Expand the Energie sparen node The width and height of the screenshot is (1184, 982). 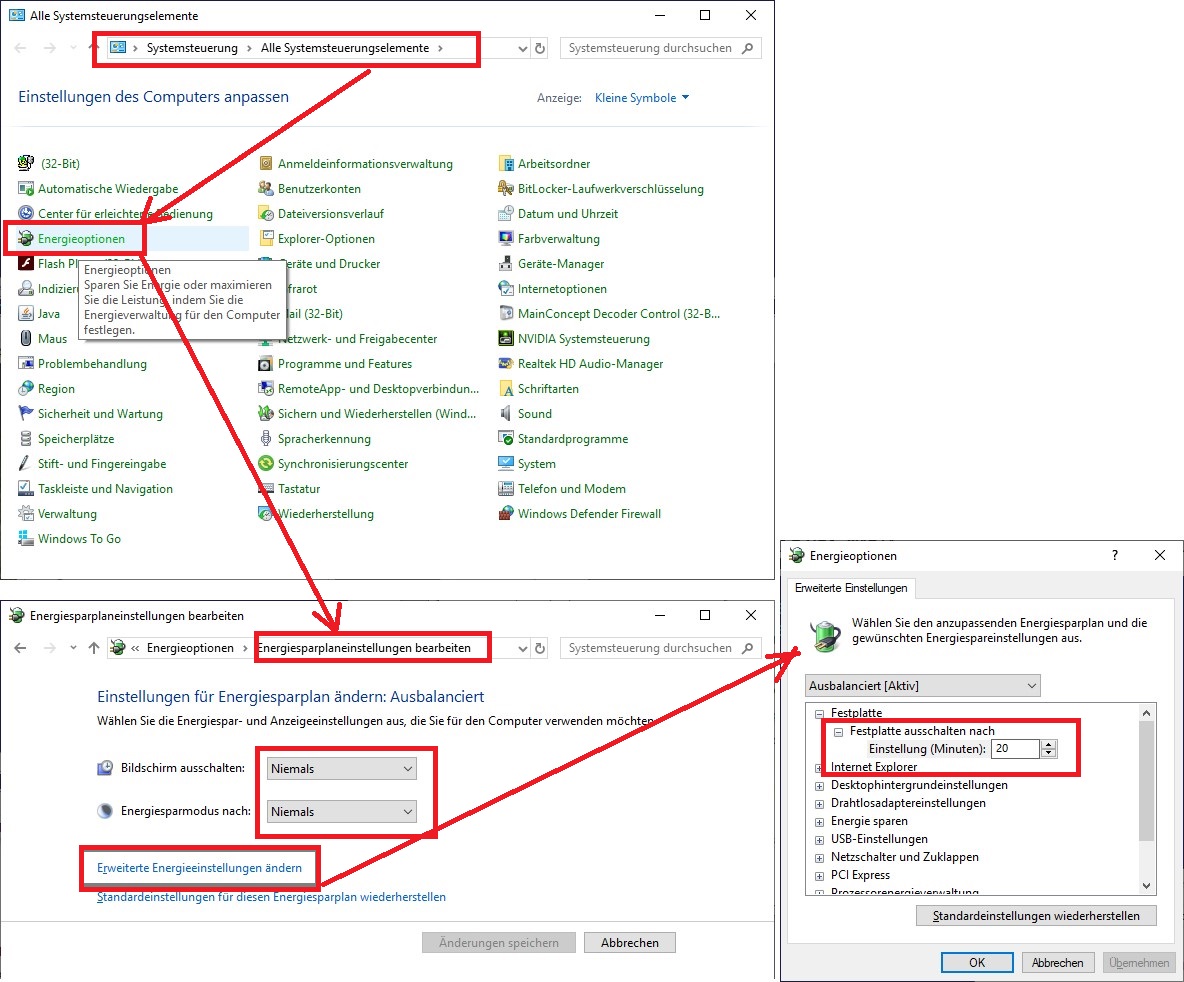pos(819,822)
